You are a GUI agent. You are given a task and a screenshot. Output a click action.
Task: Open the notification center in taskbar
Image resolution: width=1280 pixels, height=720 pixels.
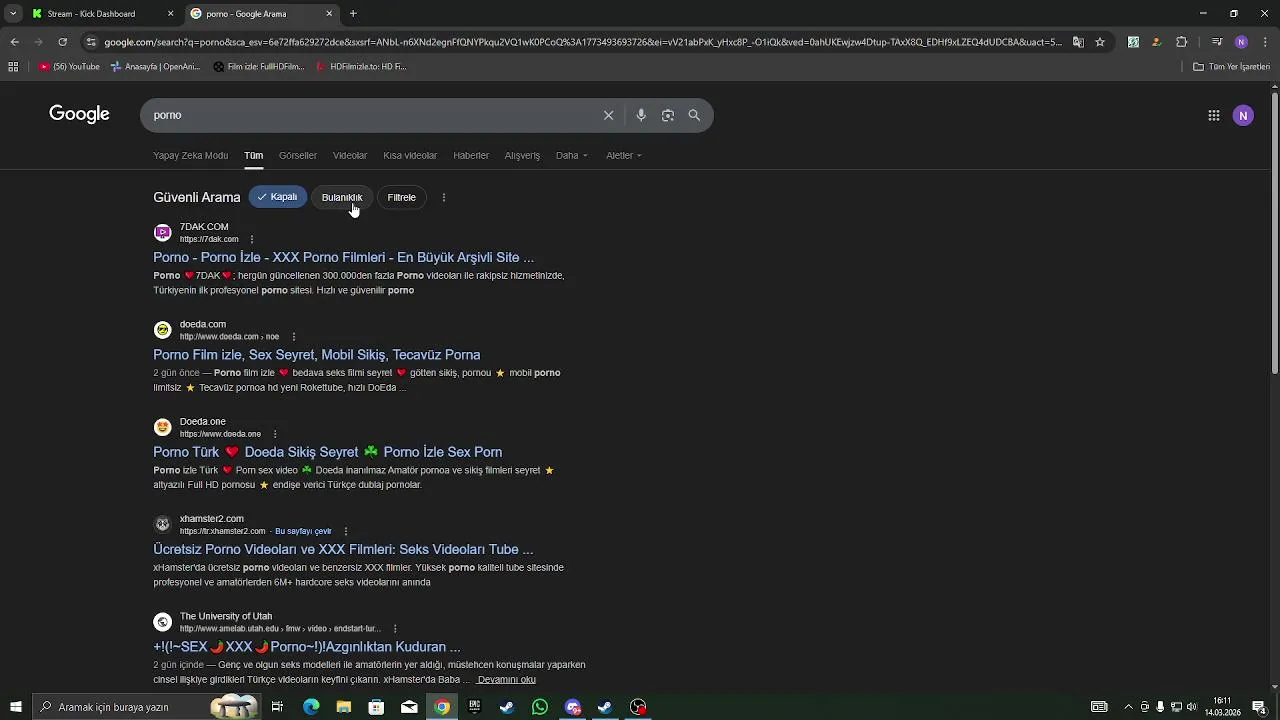click(x=1259, y=707)
